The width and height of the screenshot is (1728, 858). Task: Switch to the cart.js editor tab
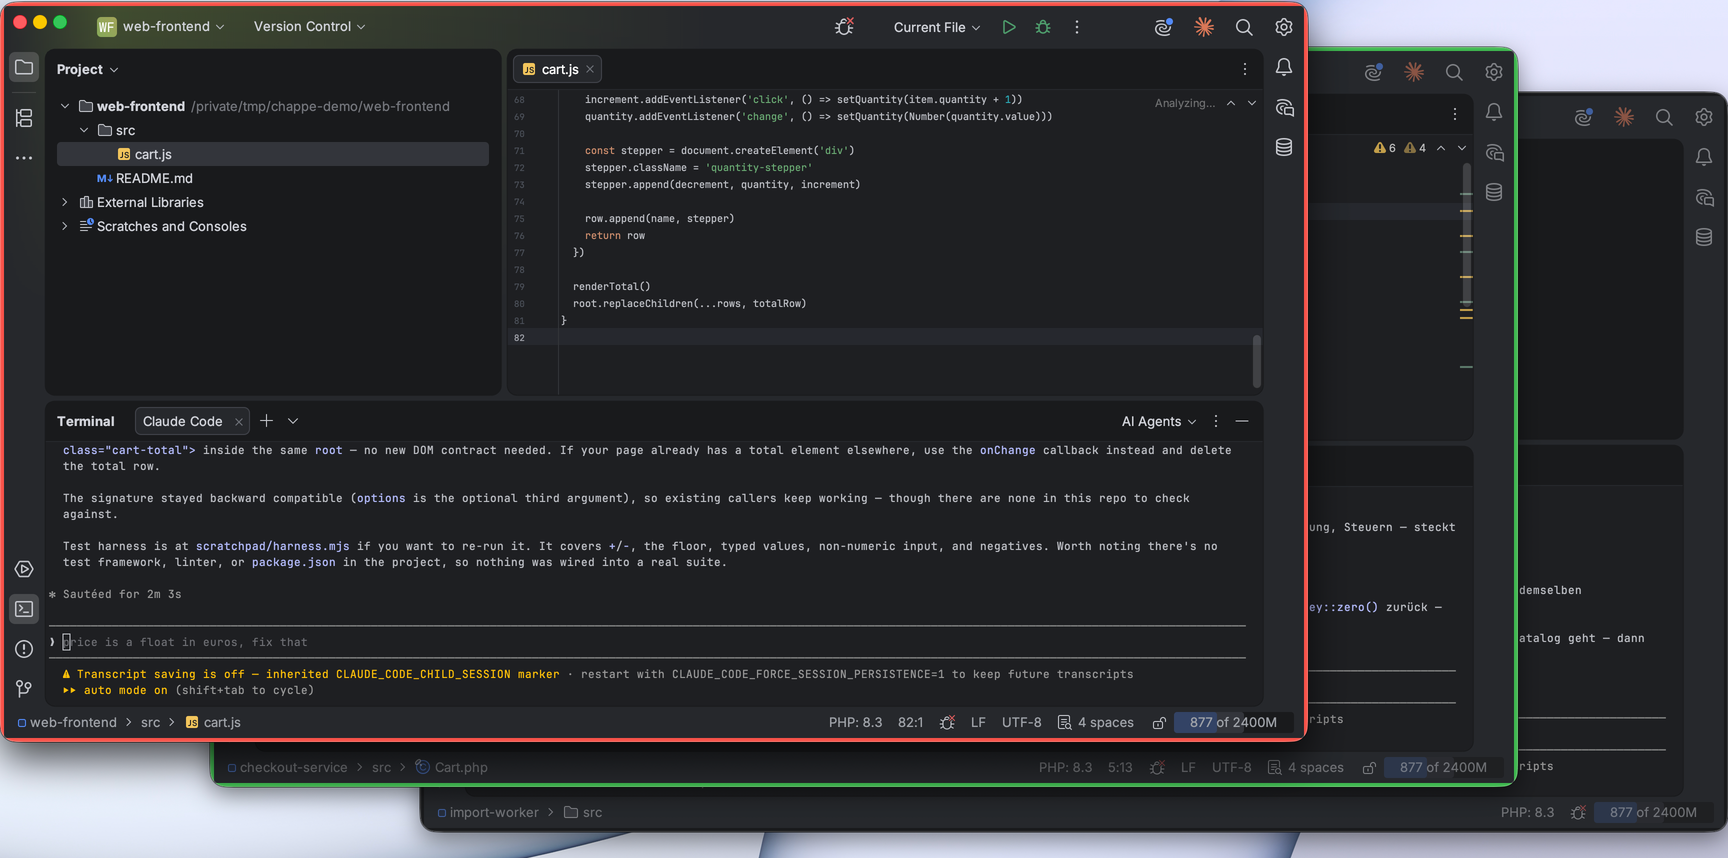click(x=559, y=69)
